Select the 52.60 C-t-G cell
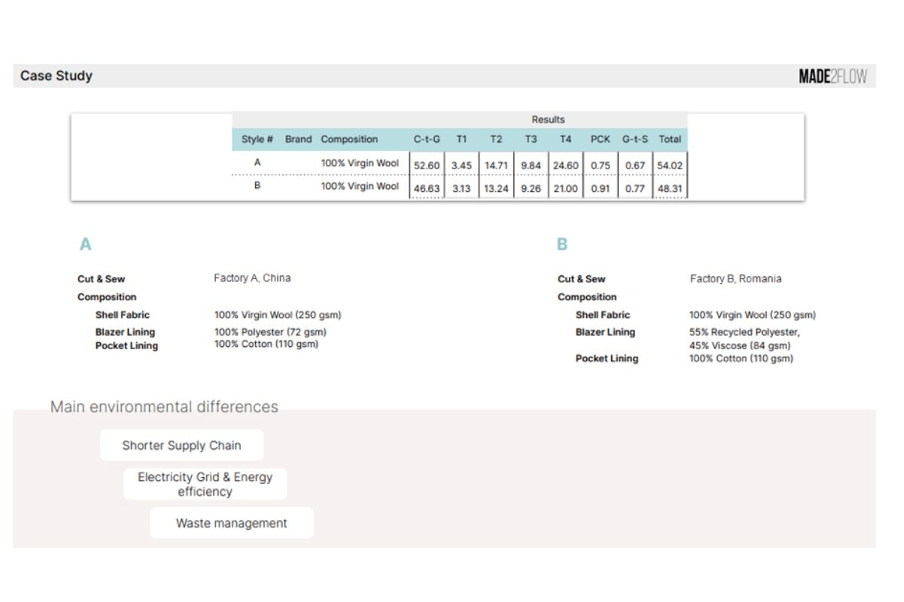The width and height of the screenshot is (904, 602). tap(427, 165)
